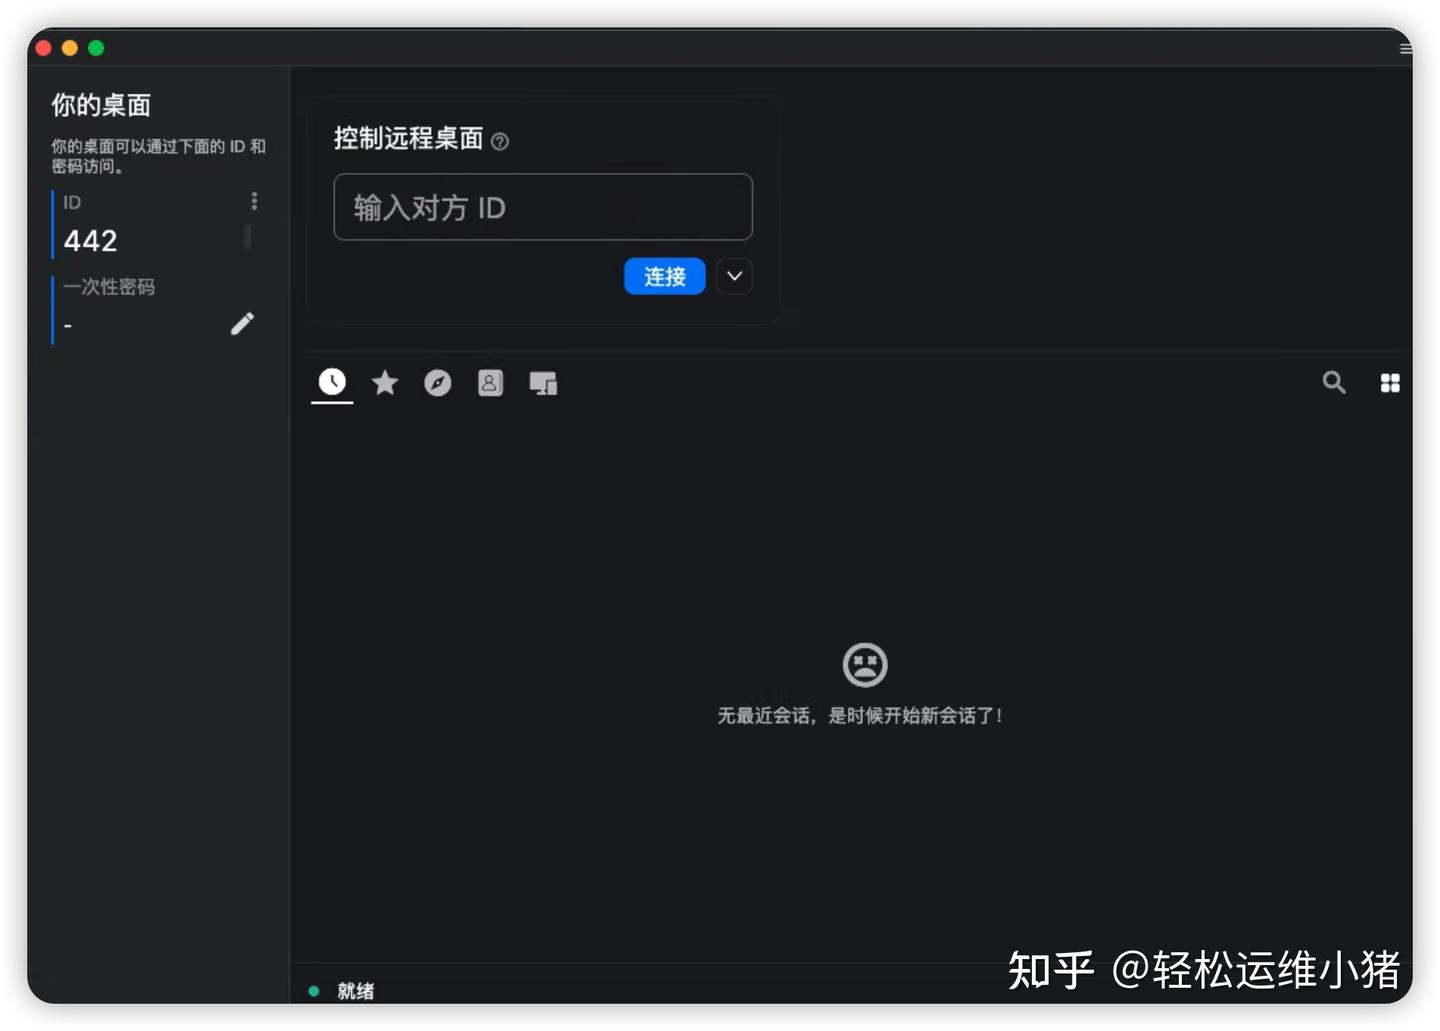Open peer search with the magnifier icon
The width and height of the screenshot is (1440, 1031).
pos(1334,382)
